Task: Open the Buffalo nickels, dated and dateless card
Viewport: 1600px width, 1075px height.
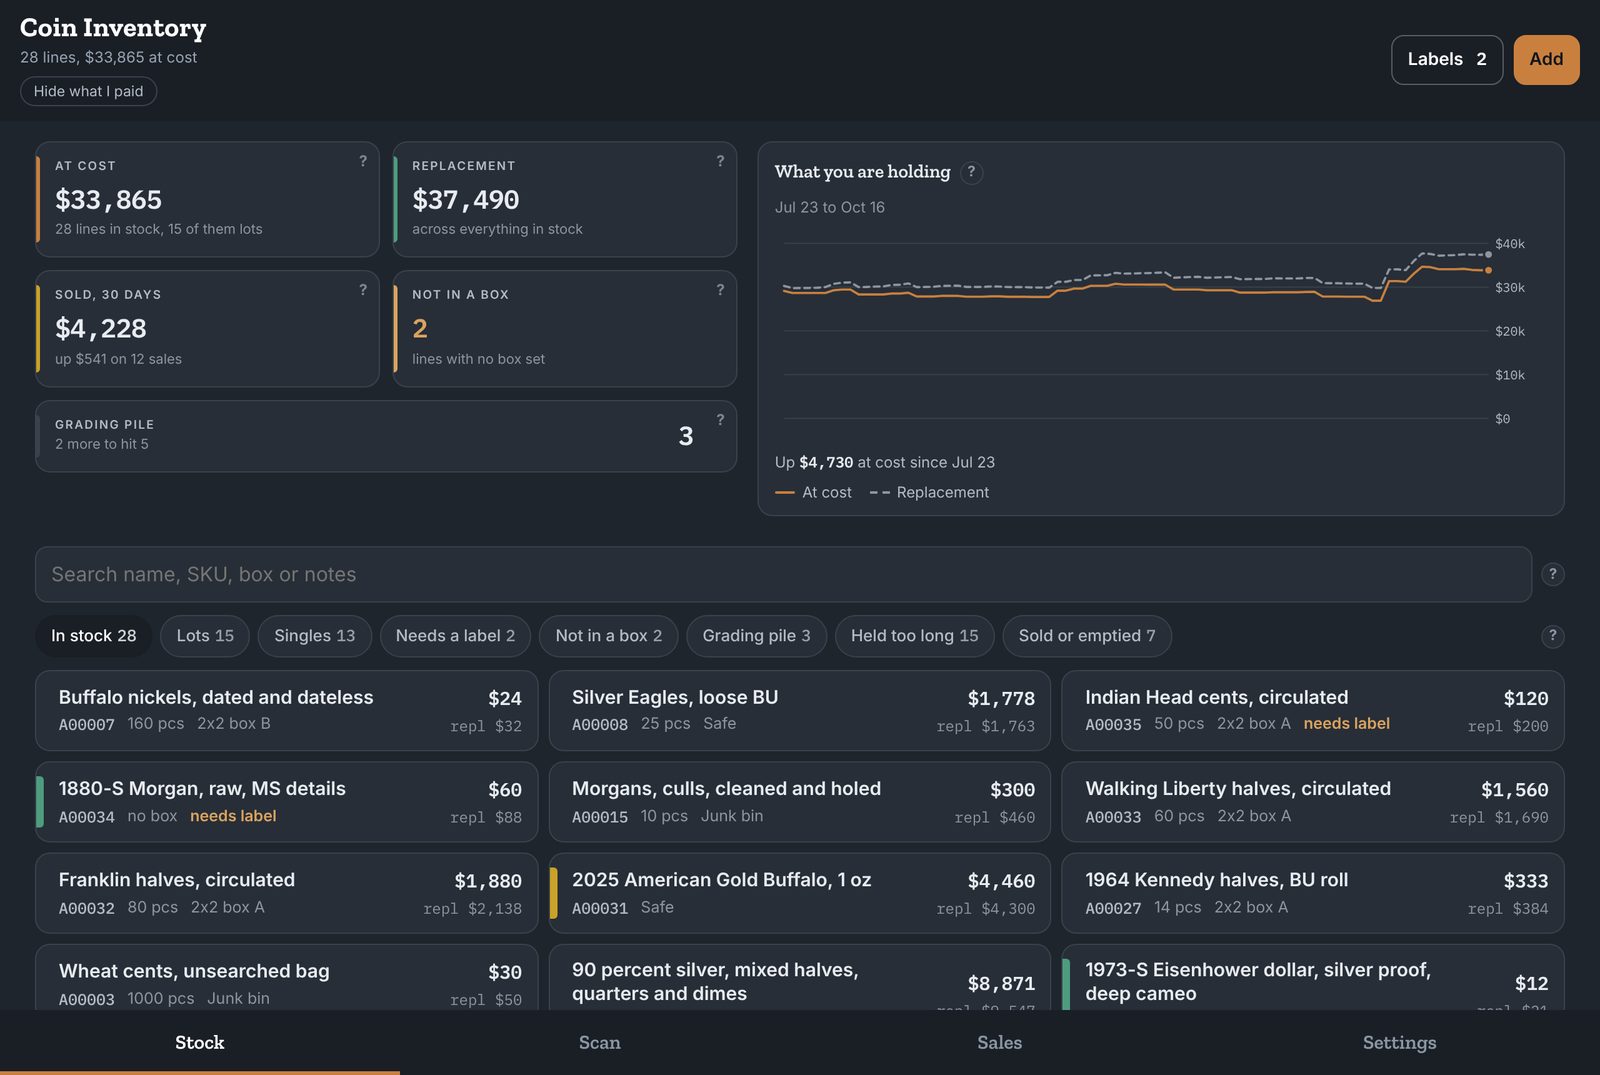Action: pyautogui.click(x=286, y=710)
